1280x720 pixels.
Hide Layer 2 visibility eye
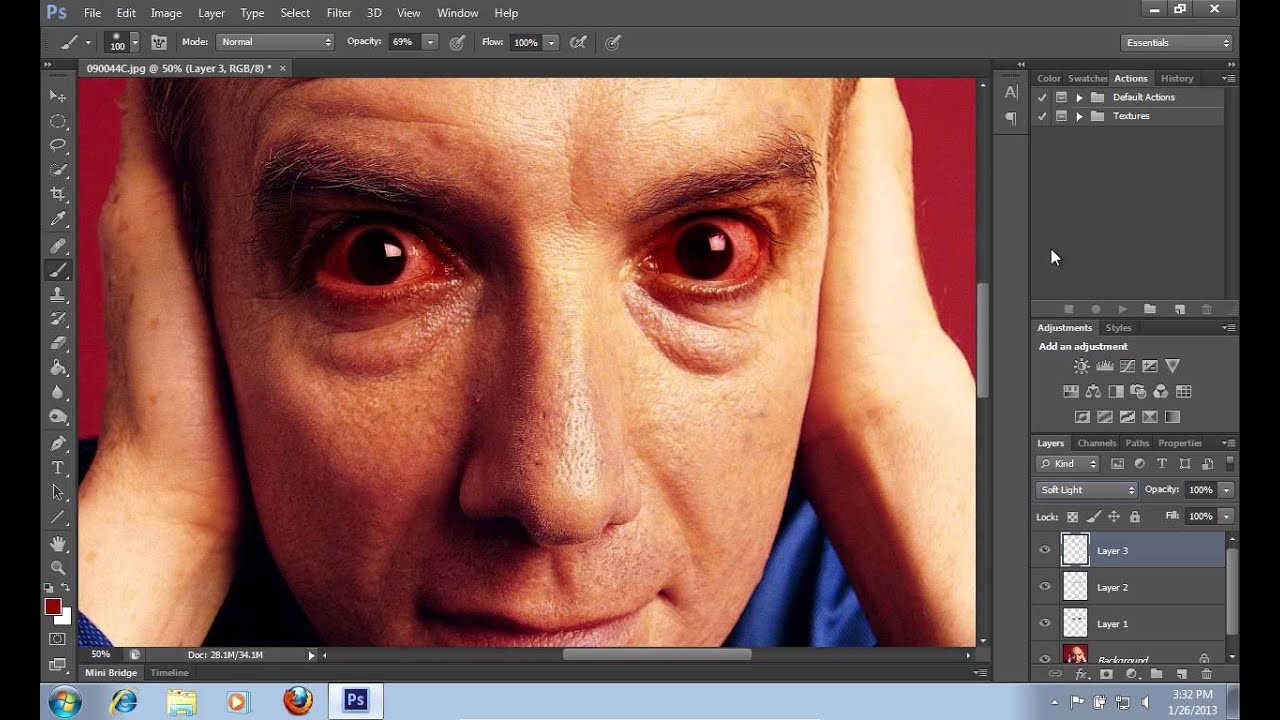pyautogui.click(x=1045, y=587)
